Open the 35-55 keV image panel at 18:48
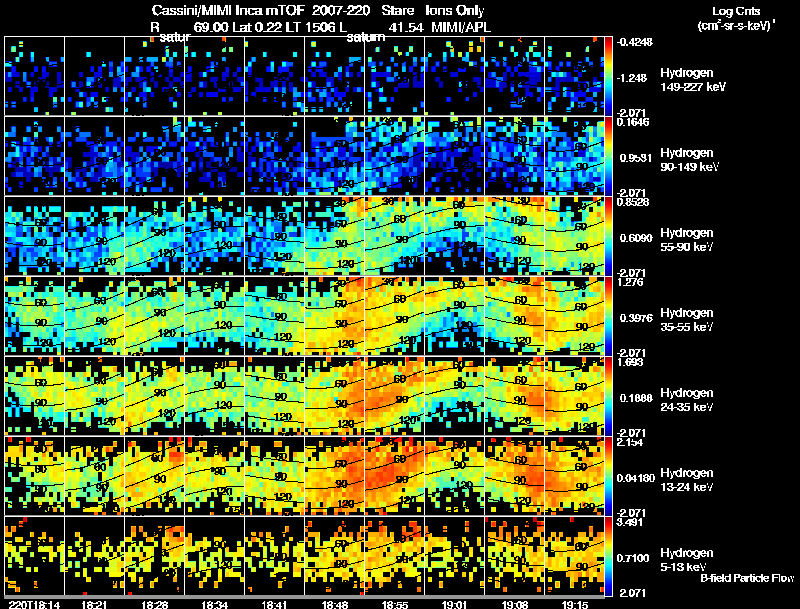Screen dimensions: 800x609 [x=335, y=316]
